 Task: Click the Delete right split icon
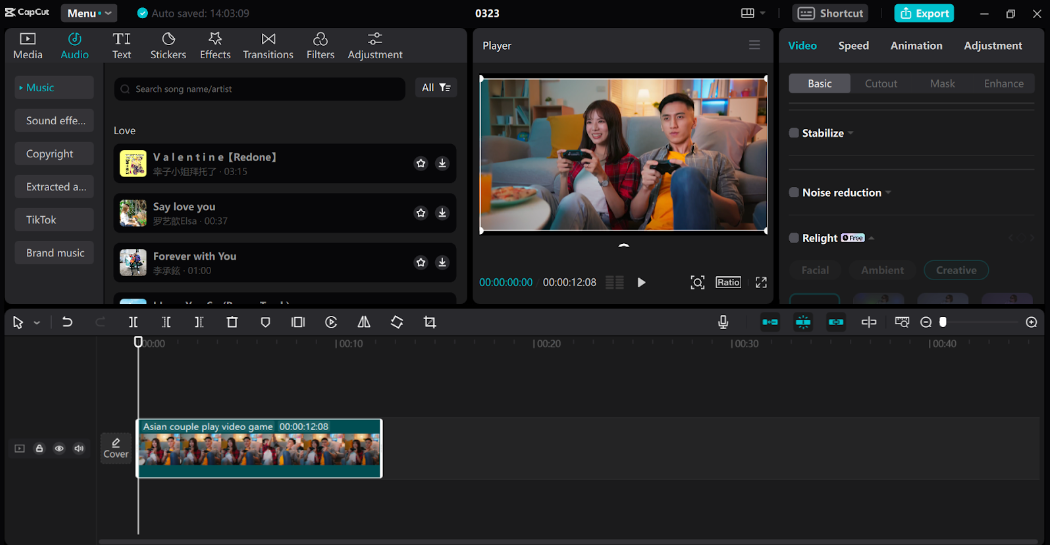tap(199, 322)
